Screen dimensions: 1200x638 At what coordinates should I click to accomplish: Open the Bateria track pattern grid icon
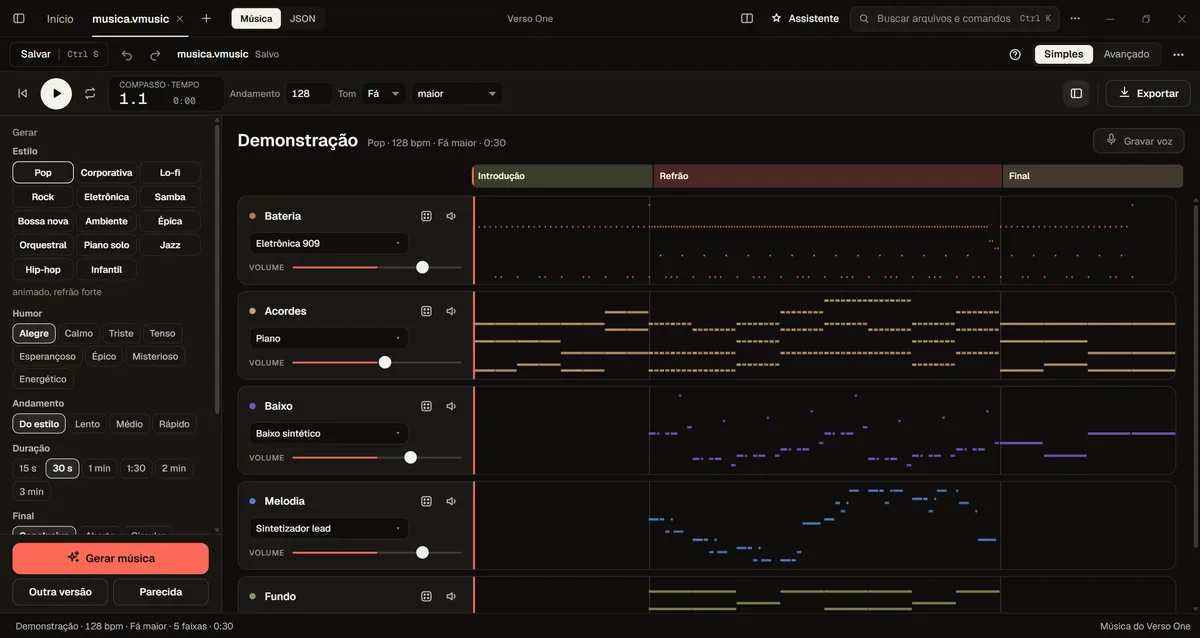pos(426,216)
